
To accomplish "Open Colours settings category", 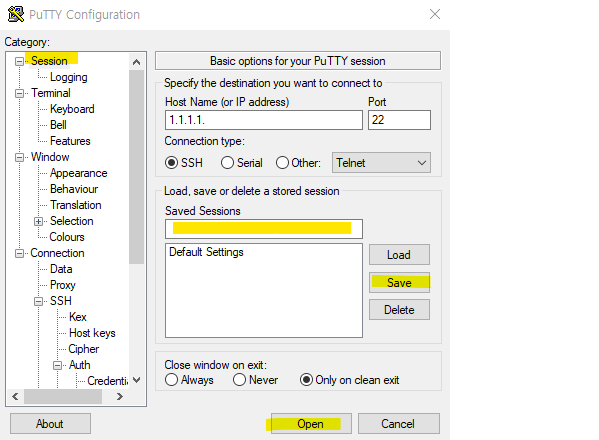I will click(67, 237).
